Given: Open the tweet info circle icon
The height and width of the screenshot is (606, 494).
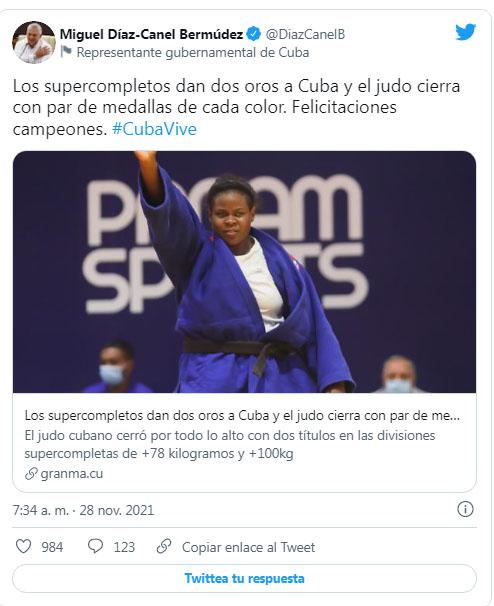Looking at the screenshot, I should 465,509.
